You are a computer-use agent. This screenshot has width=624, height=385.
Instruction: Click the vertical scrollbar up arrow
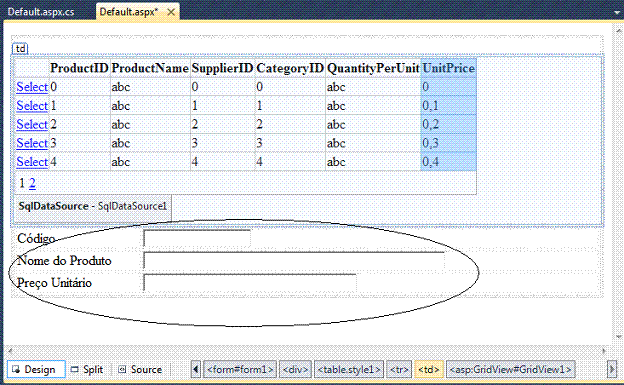click(x=619, y=30)
